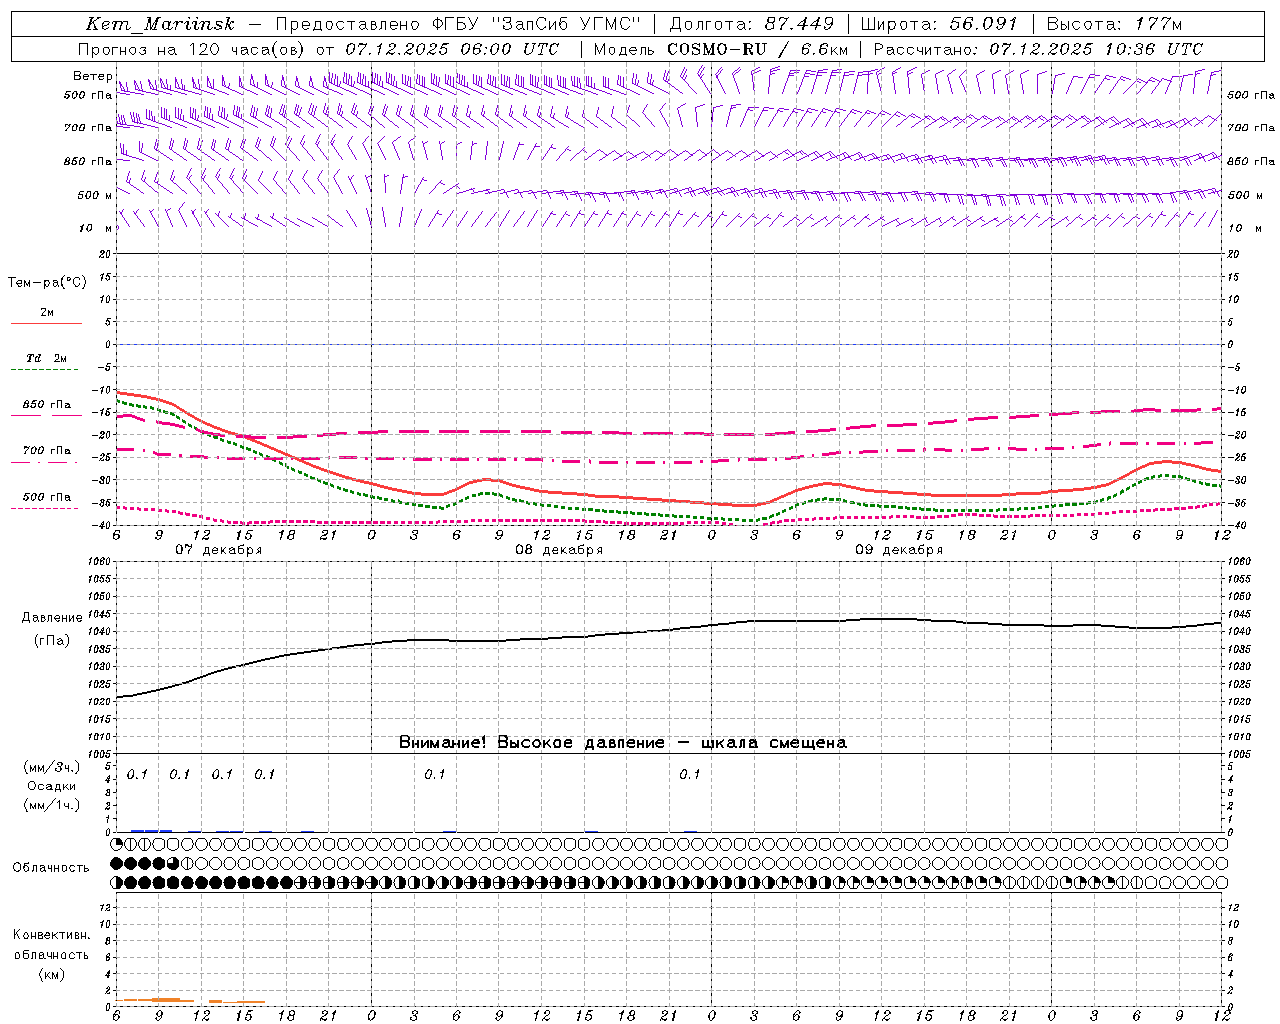This screenshot has width=1280, height=1024.
Task: Click the "(мм/1ч.)" precipitation unit label
Action: 52,805
